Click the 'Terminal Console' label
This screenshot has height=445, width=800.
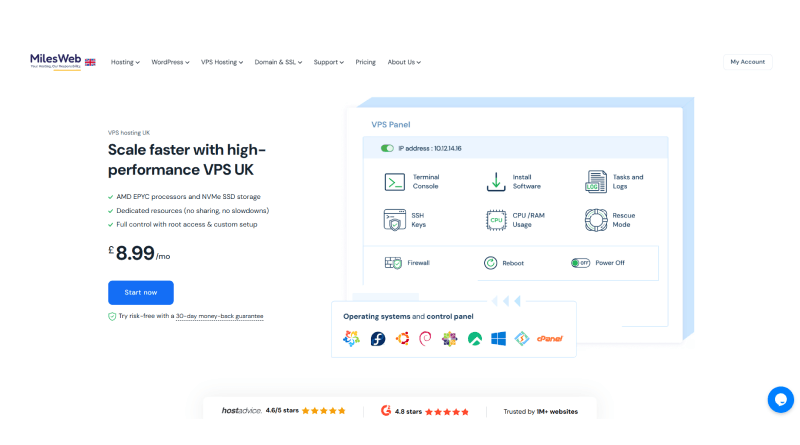[x=426, y=182]
